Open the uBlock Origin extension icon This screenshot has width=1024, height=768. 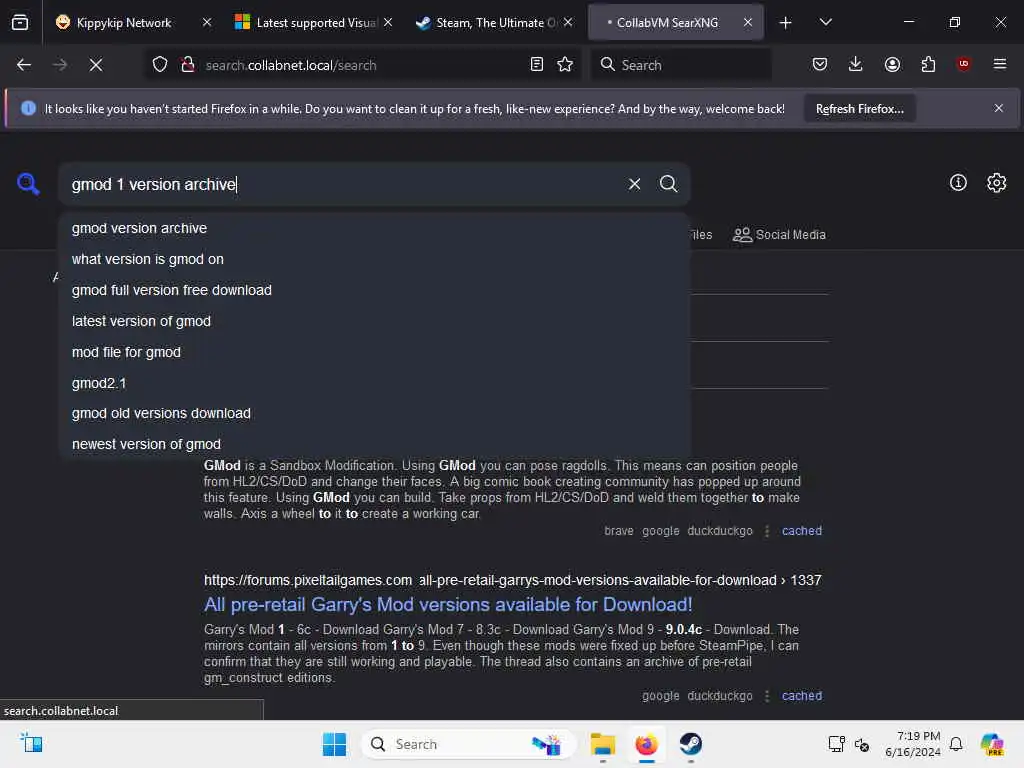tap(964, 65)
